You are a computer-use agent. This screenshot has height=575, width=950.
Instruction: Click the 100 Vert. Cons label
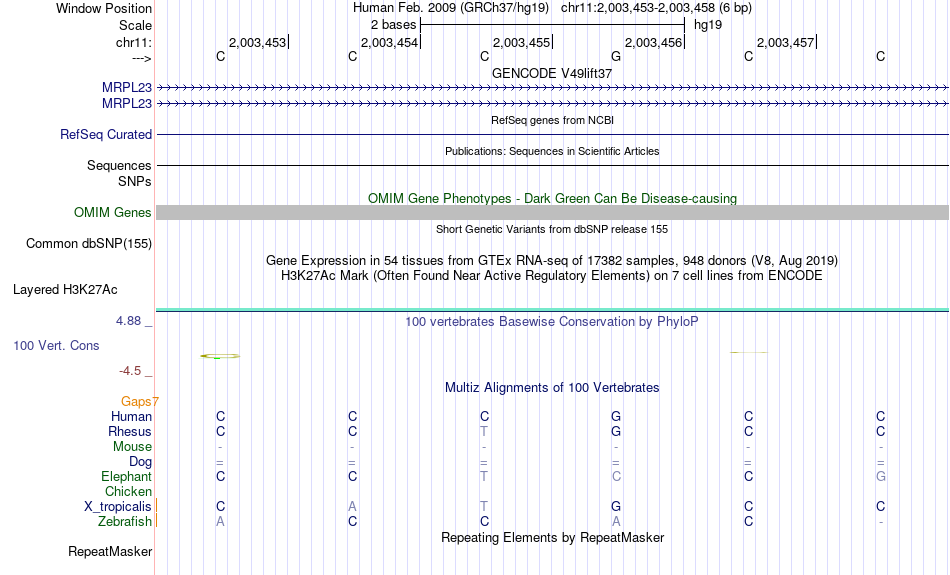pyautogui.click(x=56, y=345)
